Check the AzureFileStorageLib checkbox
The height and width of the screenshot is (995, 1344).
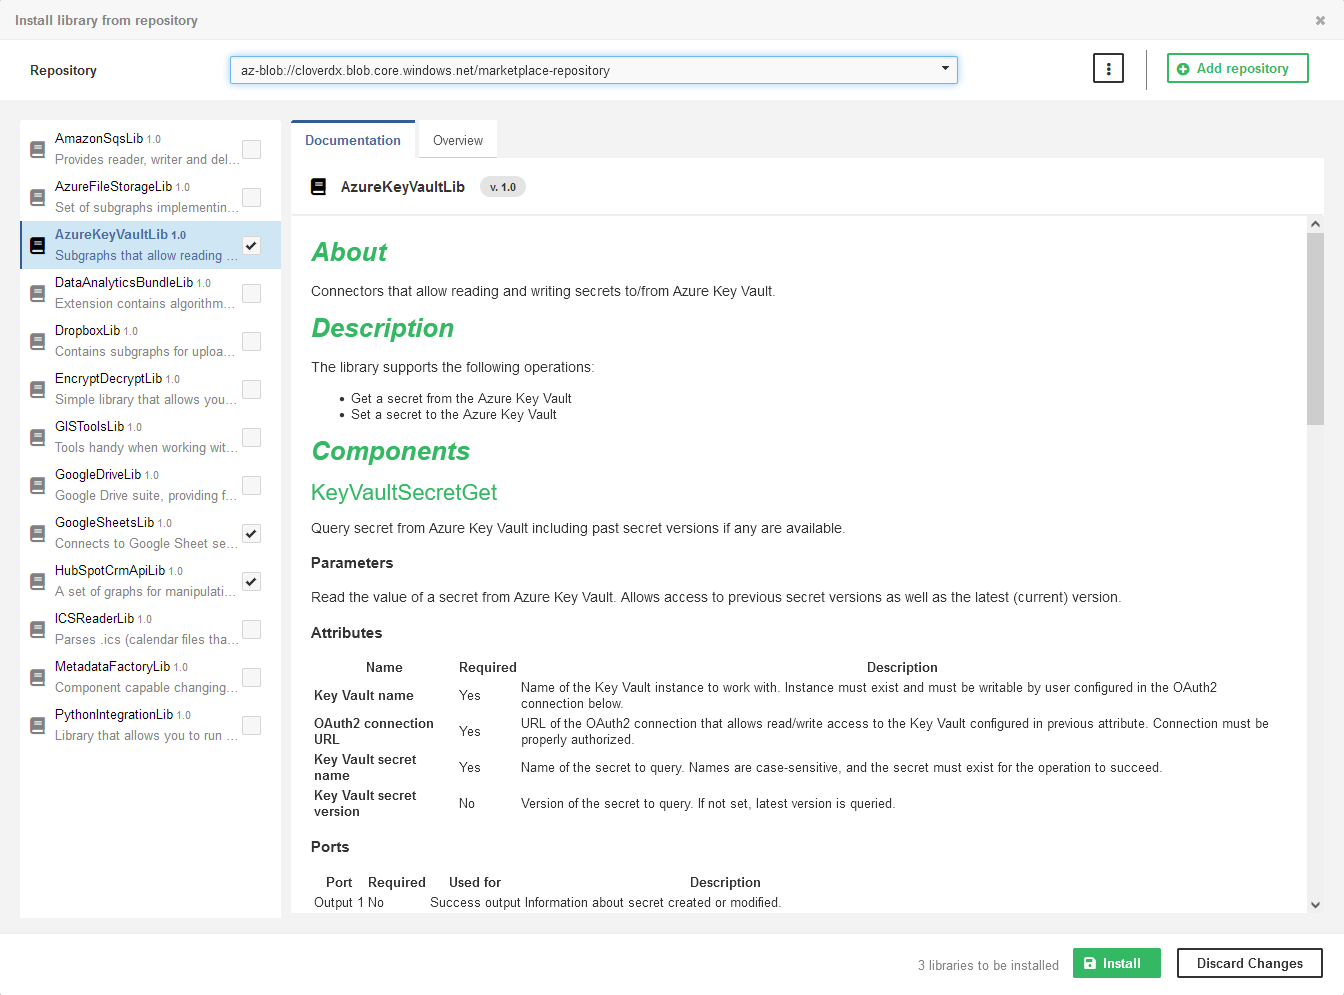[x=252, y=197]
